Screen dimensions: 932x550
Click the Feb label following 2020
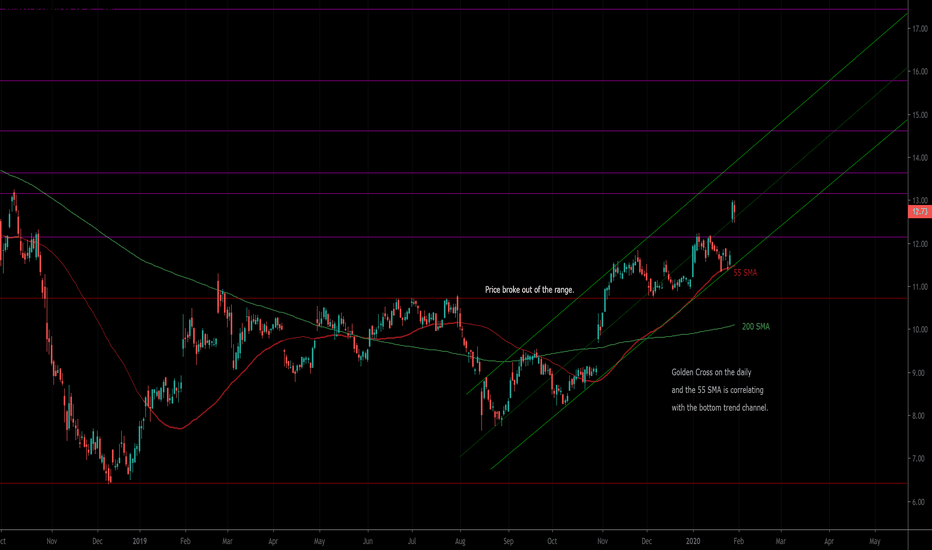coord(738,541)
